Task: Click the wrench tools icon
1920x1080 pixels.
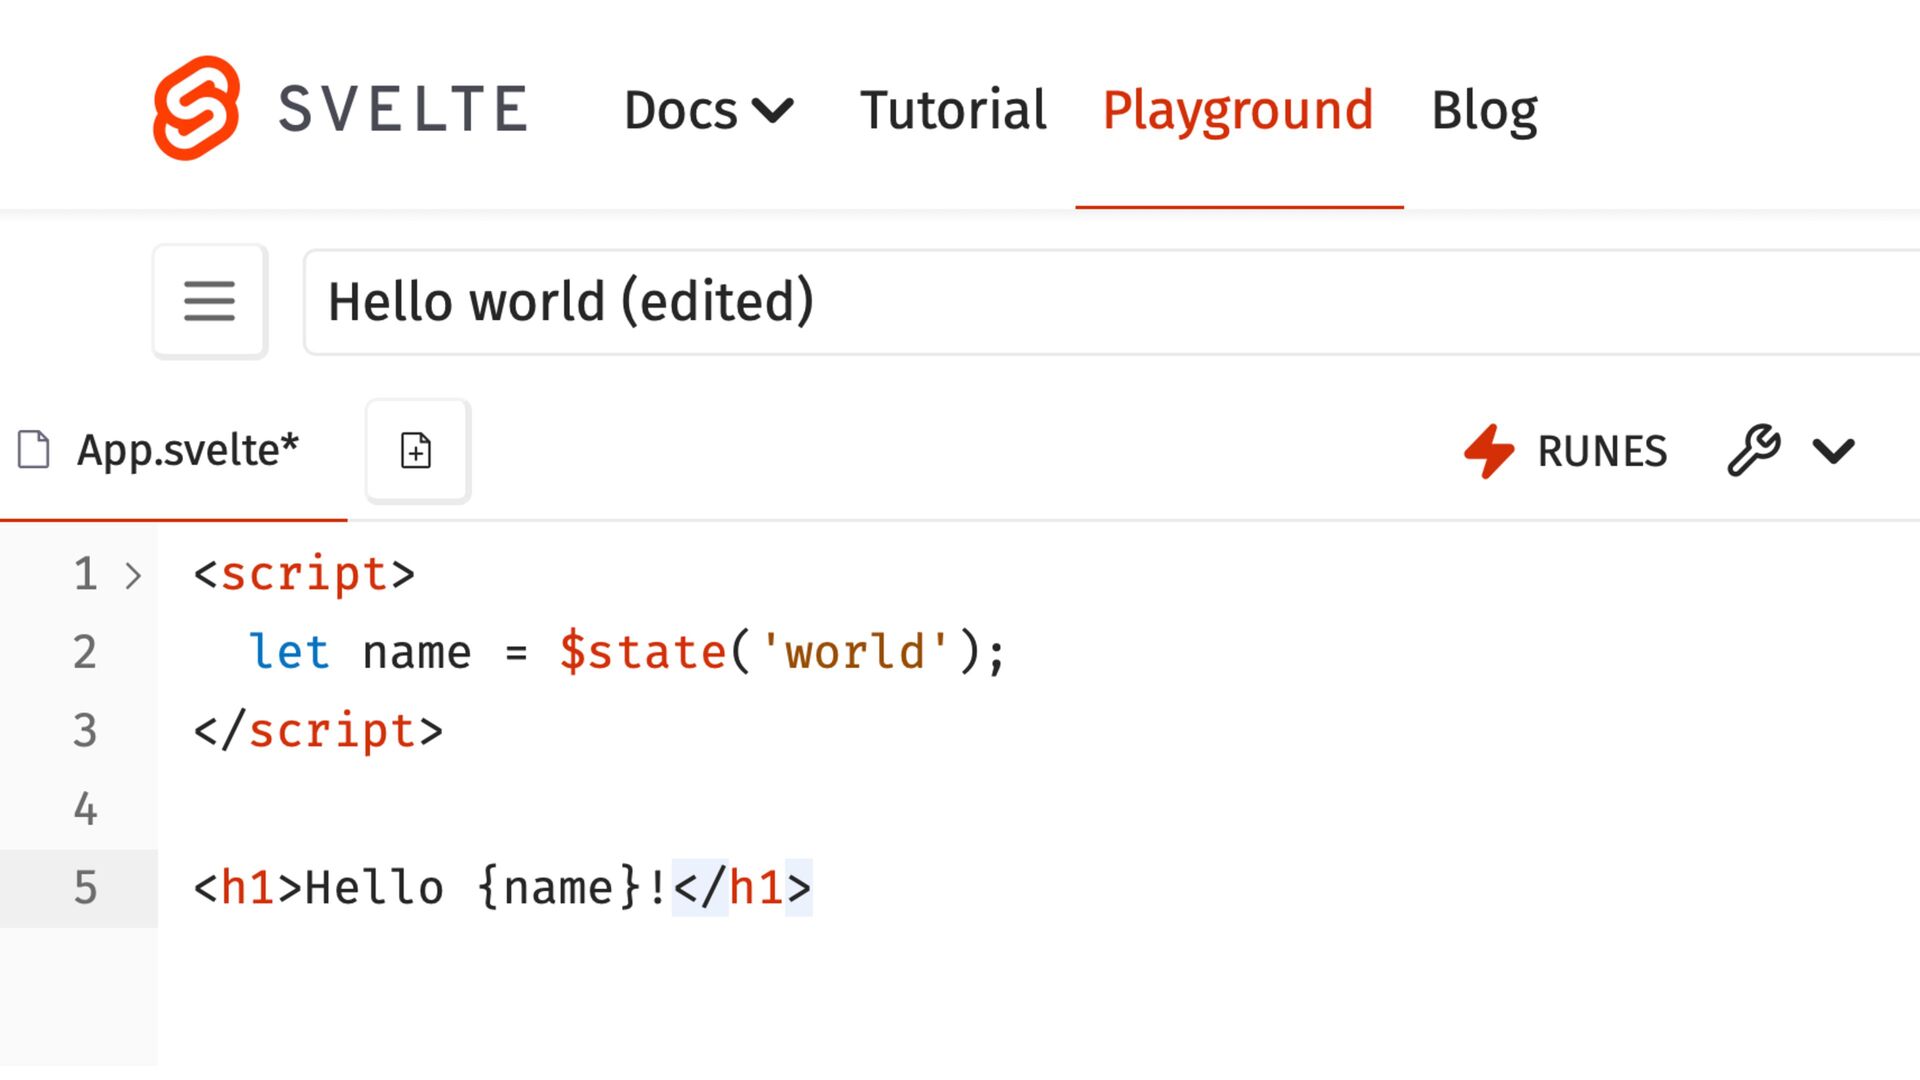Action: coord(1753,451)
